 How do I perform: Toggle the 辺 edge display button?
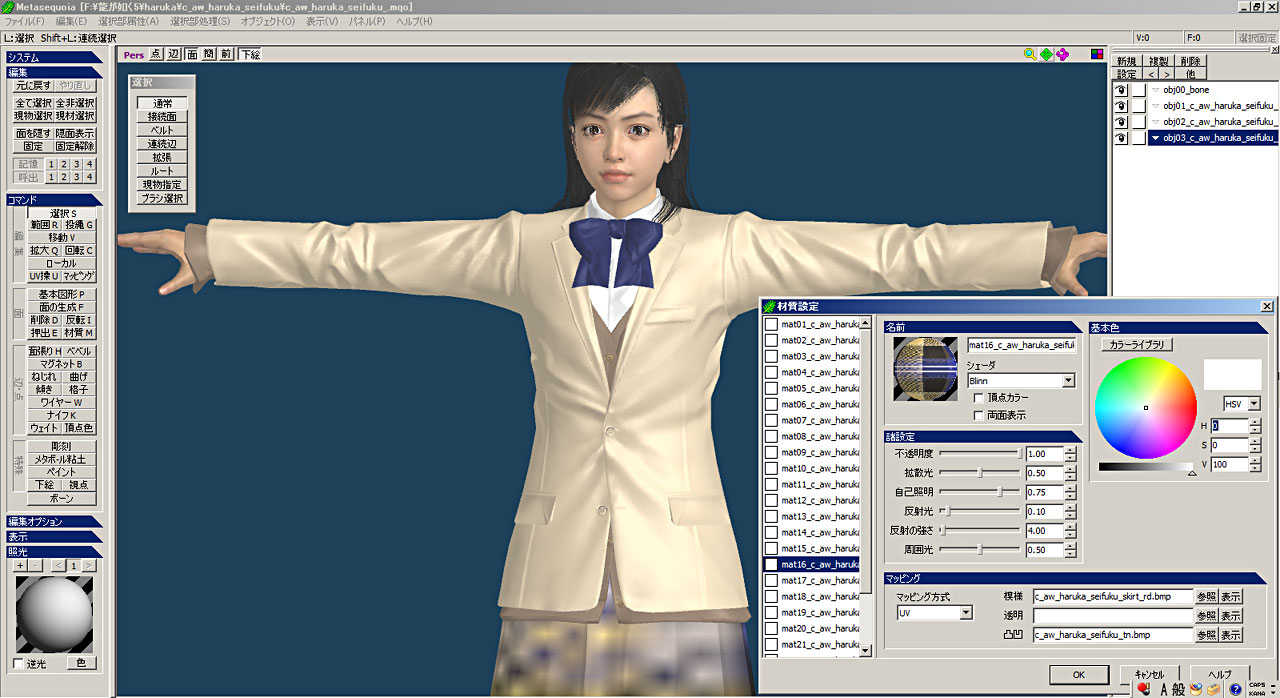174,55
